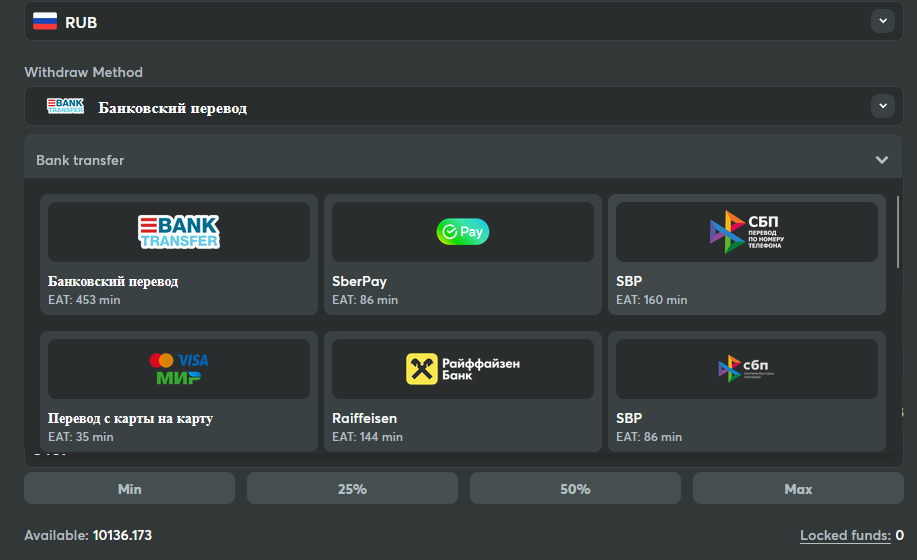Click 25% amount button
The image size is (917, 560).
pos(352,489)
